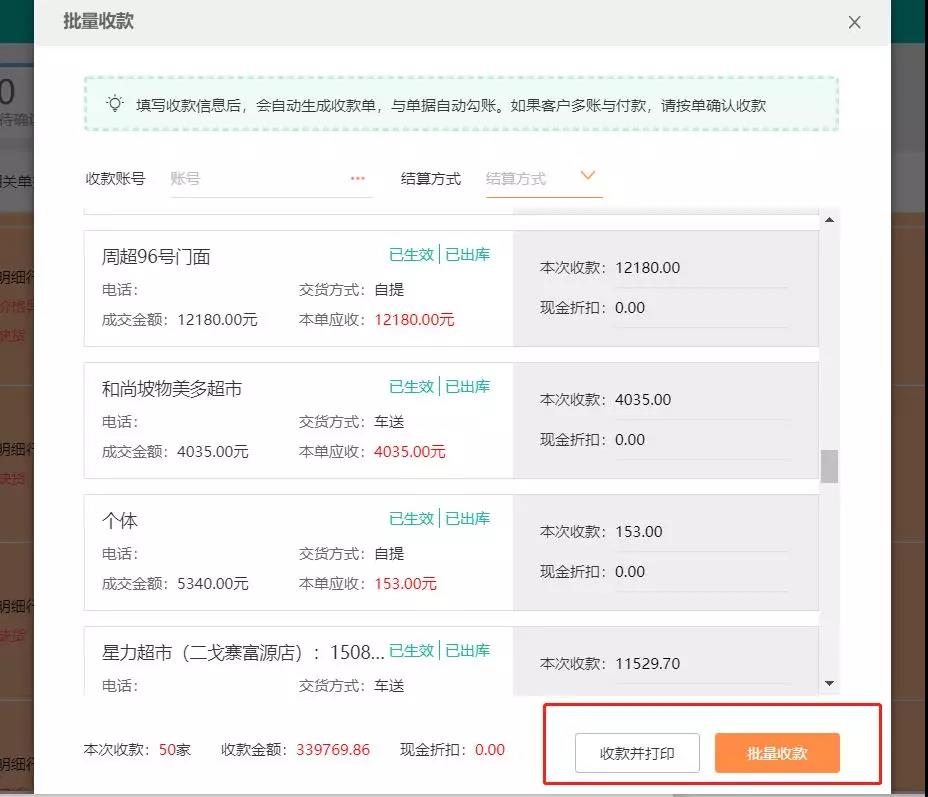
Task: Edit 本次收款 amount 153.00 for 个体
Action: point(700,532)
